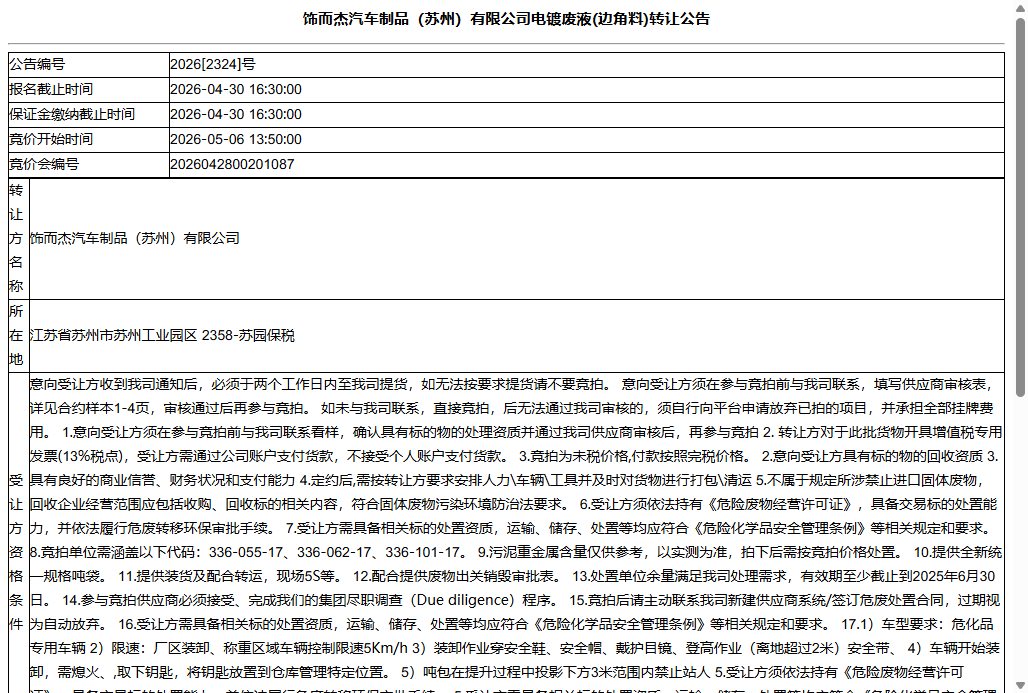Select the number 2026042800201087
The width and height of the screenshot is (1028, 693).
tap(232, 164)
